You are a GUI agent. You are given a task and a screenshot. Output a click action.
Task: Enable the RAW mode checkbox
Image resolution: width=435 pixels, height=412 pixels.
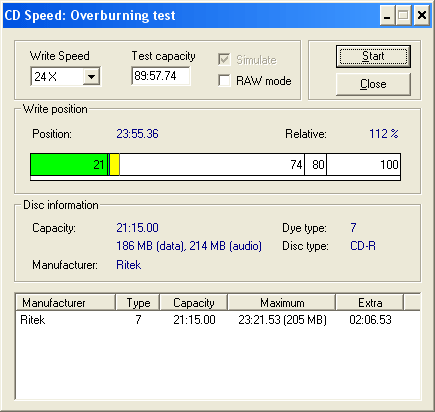224,80
